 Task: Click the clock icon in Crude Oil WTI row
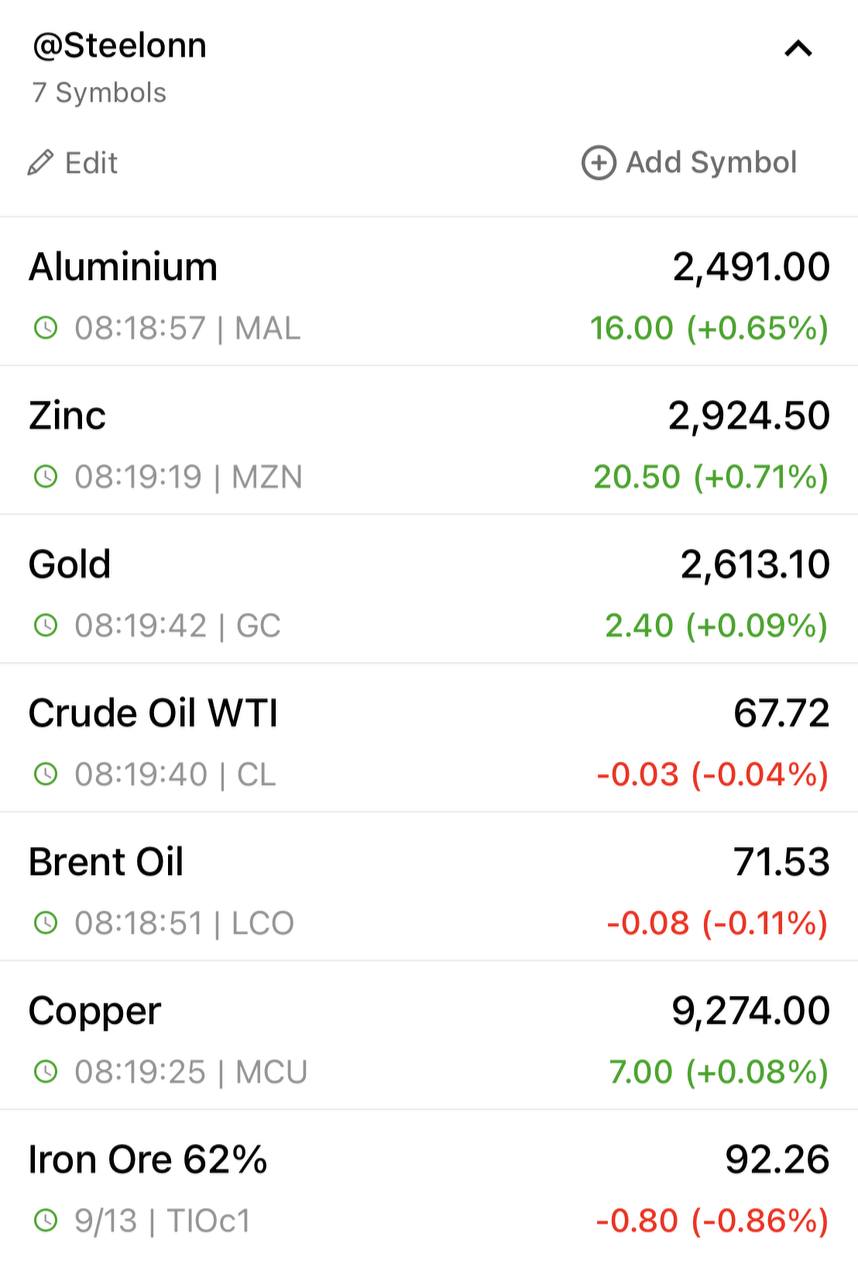pyautogui.click(x=46, y=774)
